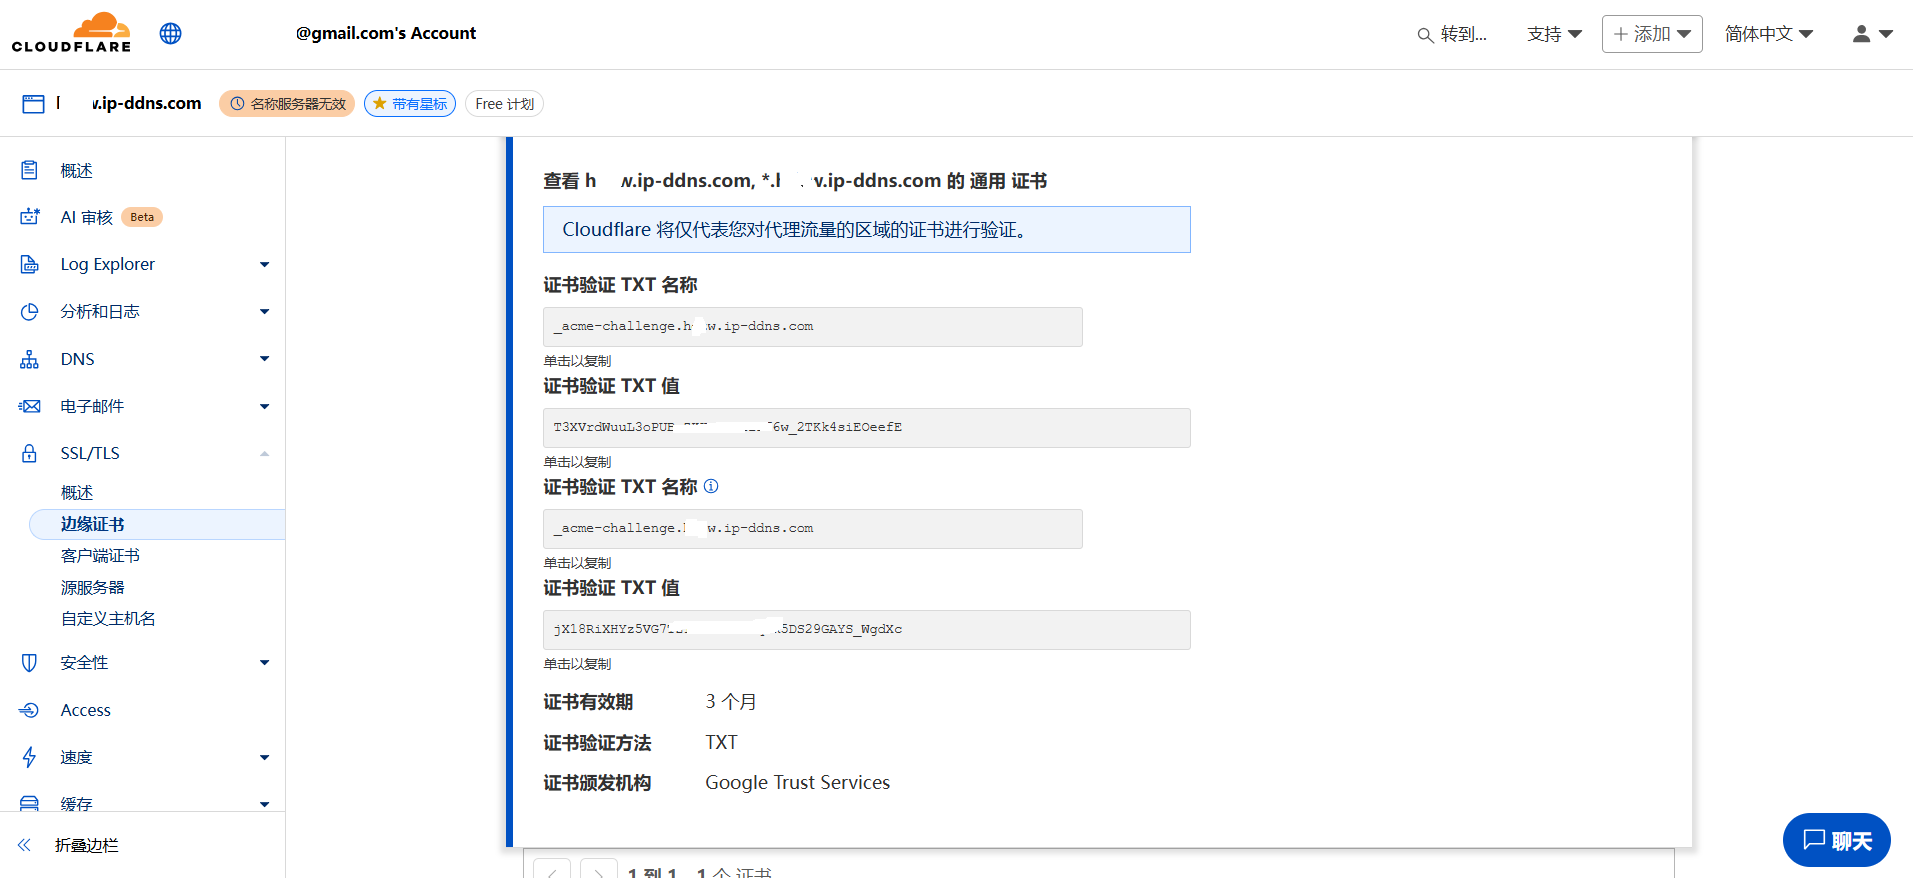Select 客户端证书 in the SSL/TLS submenu
This screenshot has height=879, width=1920.
(x=100, y=556)
